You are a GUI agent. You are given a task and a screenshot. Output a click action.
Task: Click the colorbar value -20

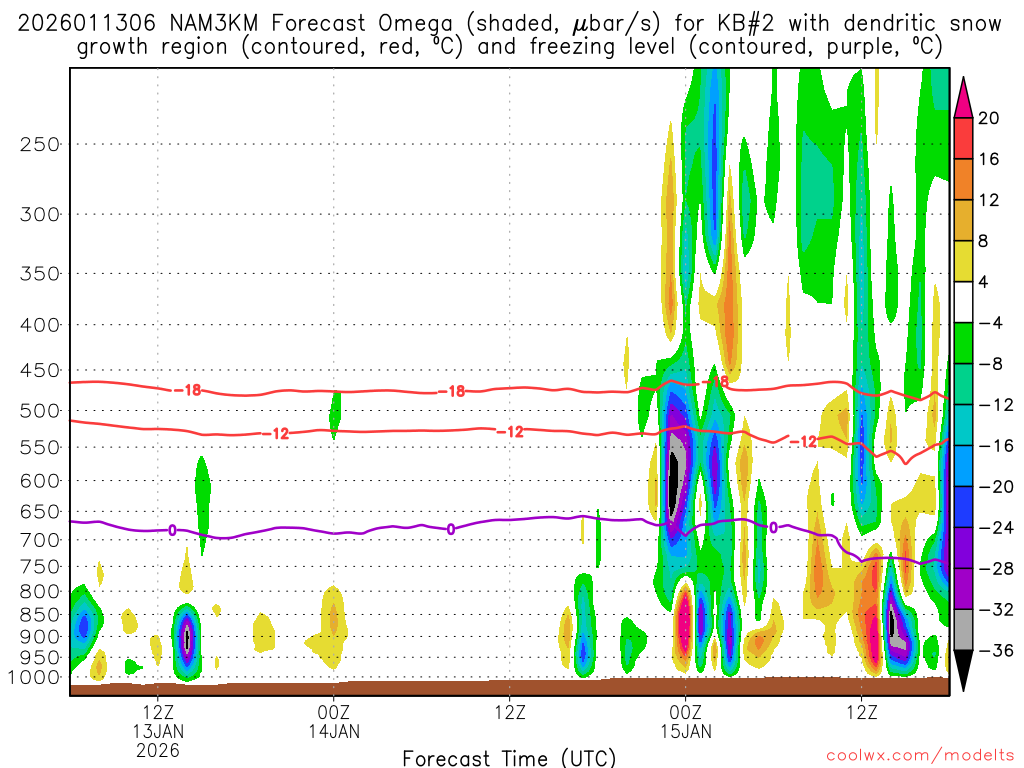click(x=996, y=487)
